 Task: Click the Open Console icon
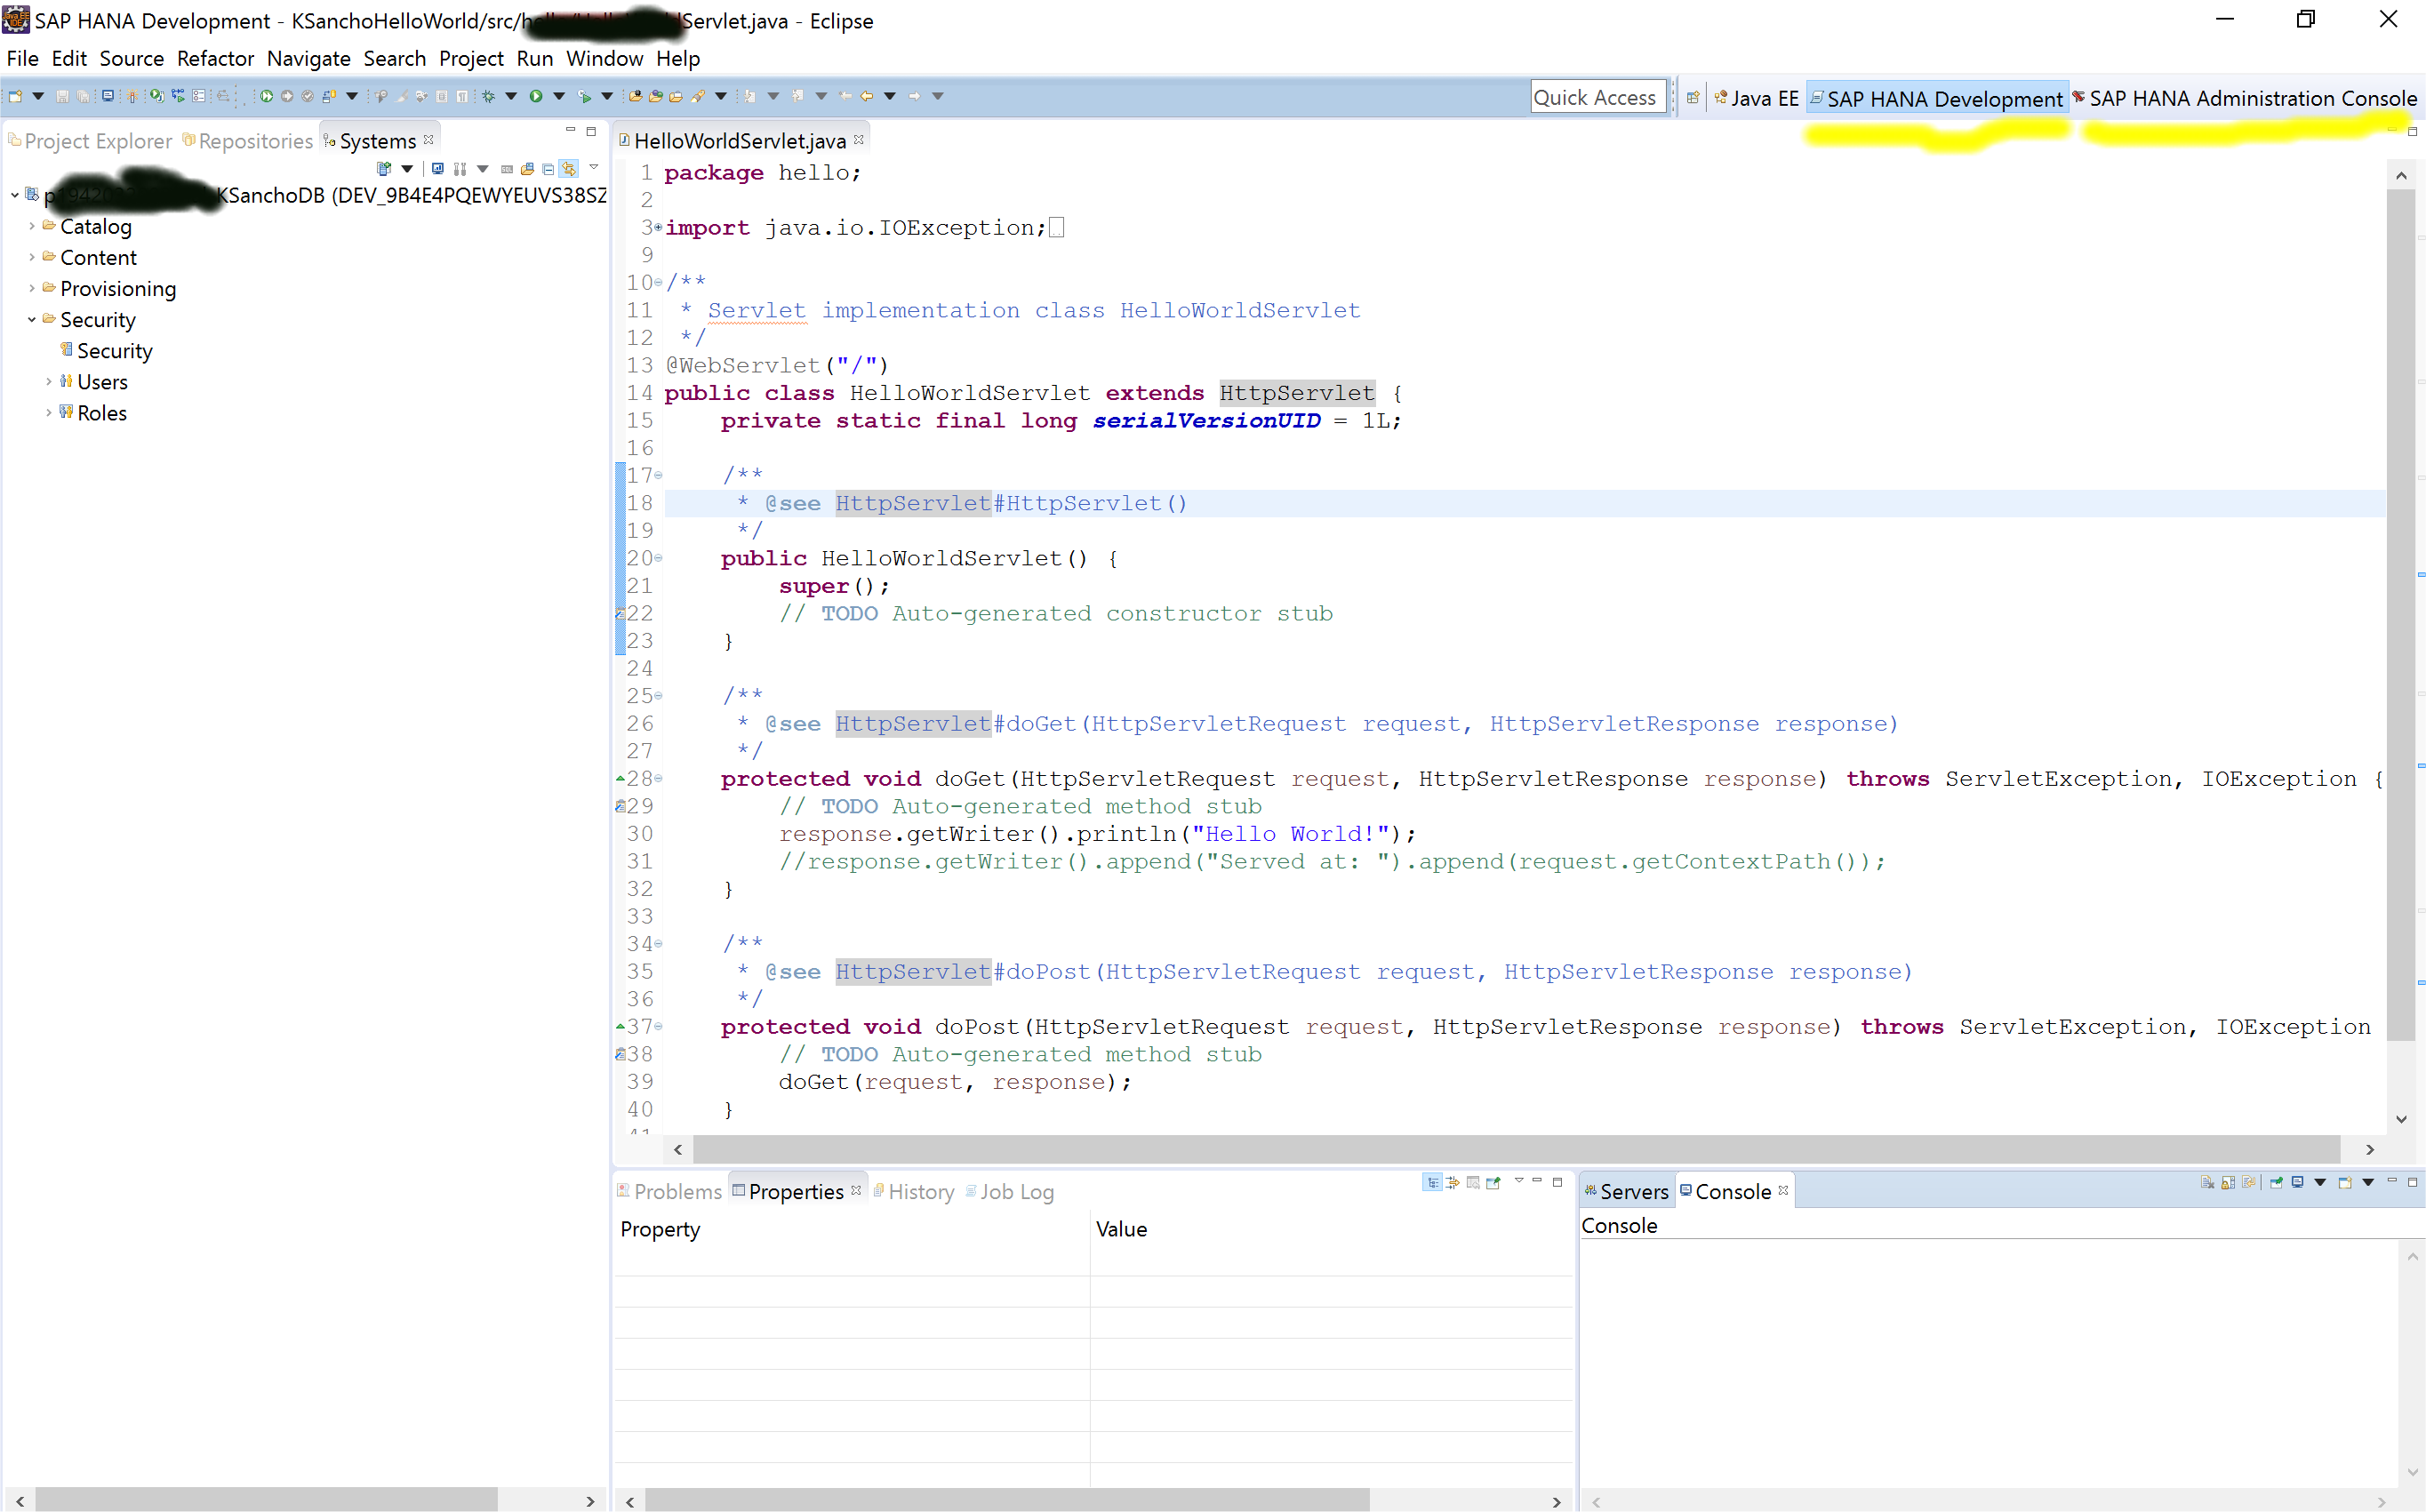tap(2344, 1182)
